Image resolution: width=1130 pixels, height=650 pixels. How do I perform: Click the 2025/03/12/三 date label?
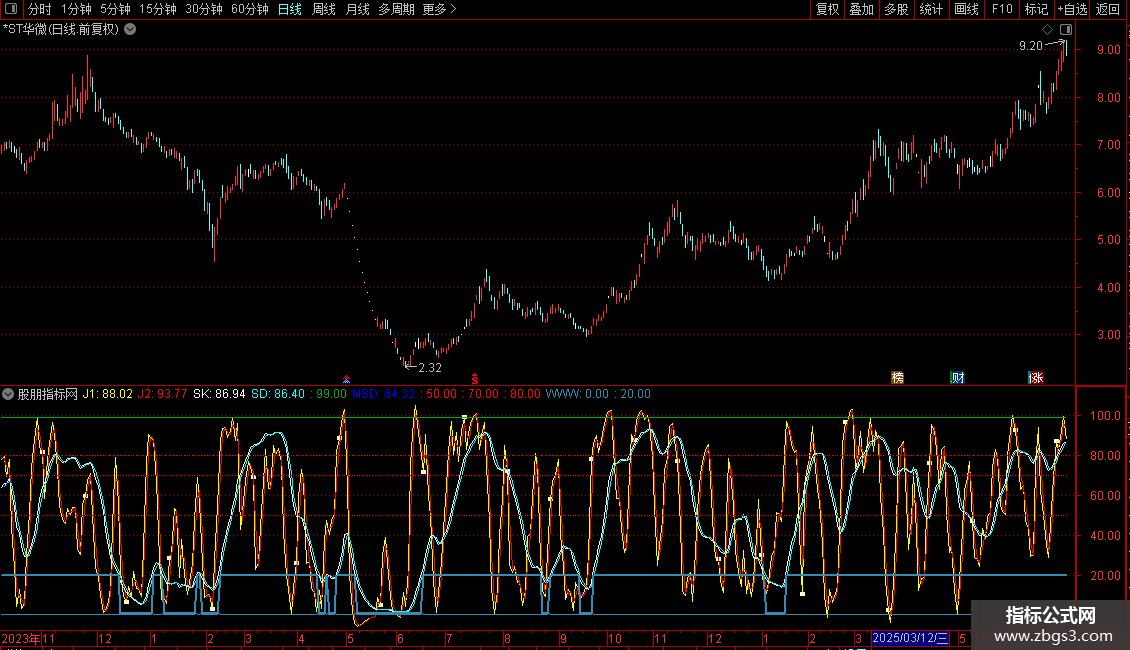click(910, 638)
